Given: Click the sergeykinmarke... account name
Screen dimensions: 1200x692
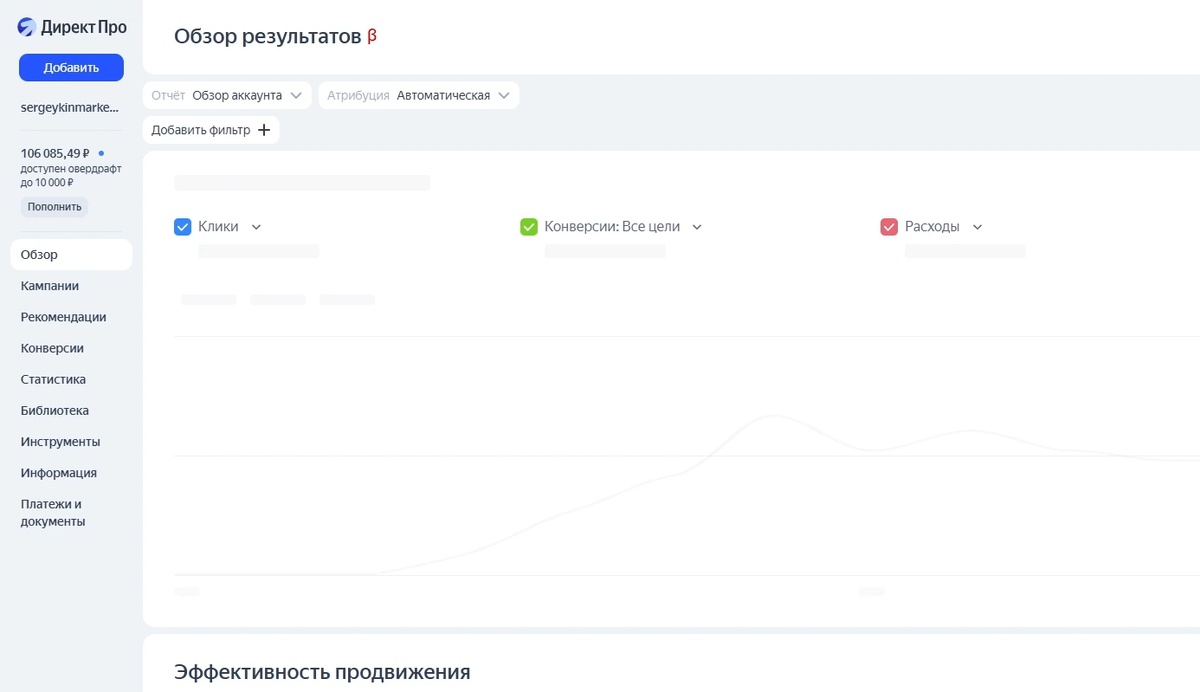Looking at the screenshot, I should 70,107.
